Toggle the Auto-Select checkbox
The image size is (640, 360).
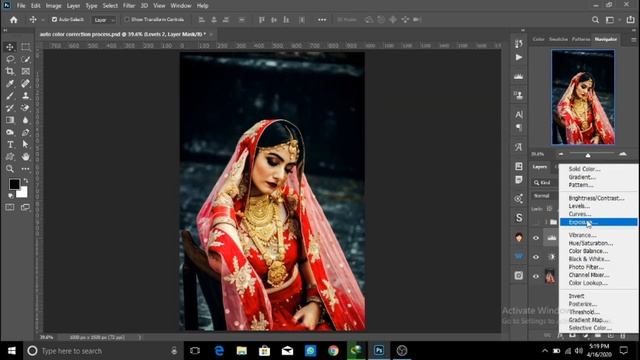(54, 20)
